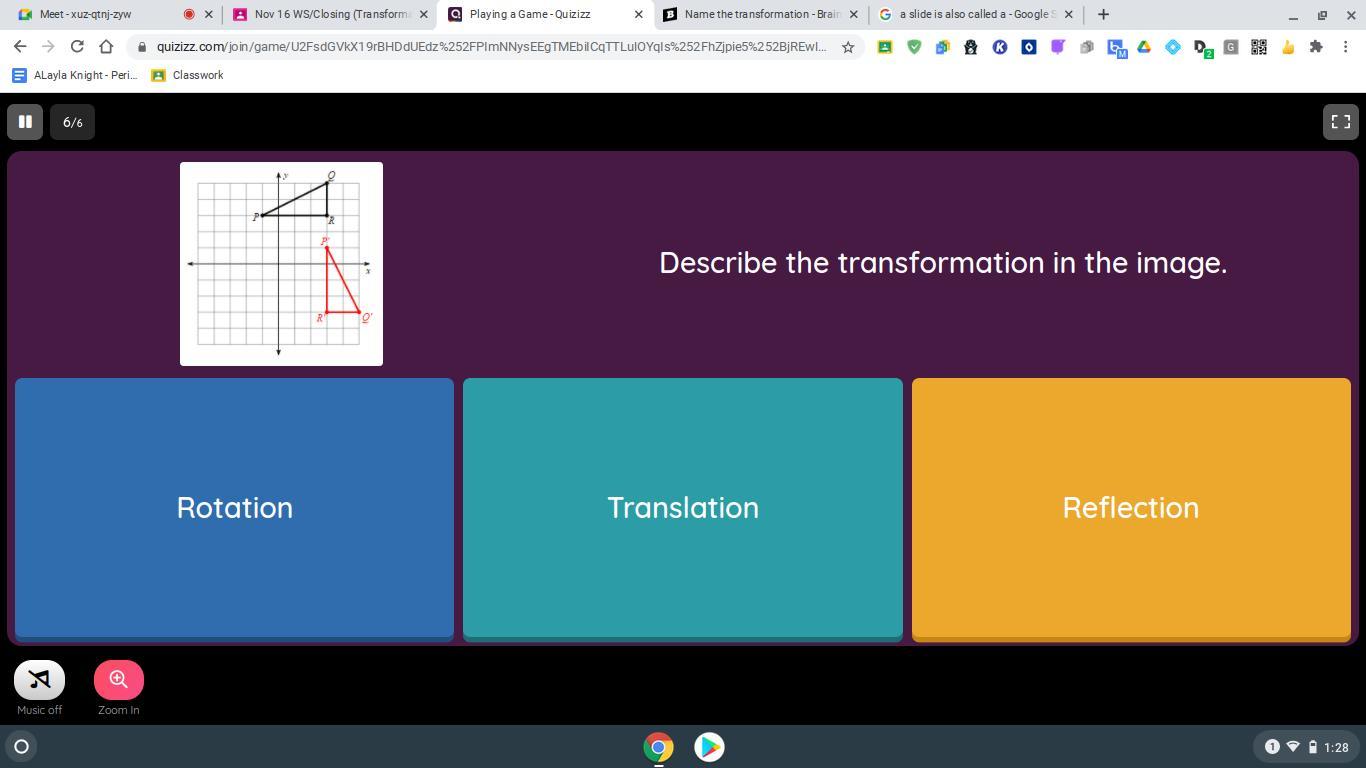The width and height of the screenshot is (1366, 768).
Task: Click the yellow thumbs-up extension
Action: click(x=1288, y=47)
